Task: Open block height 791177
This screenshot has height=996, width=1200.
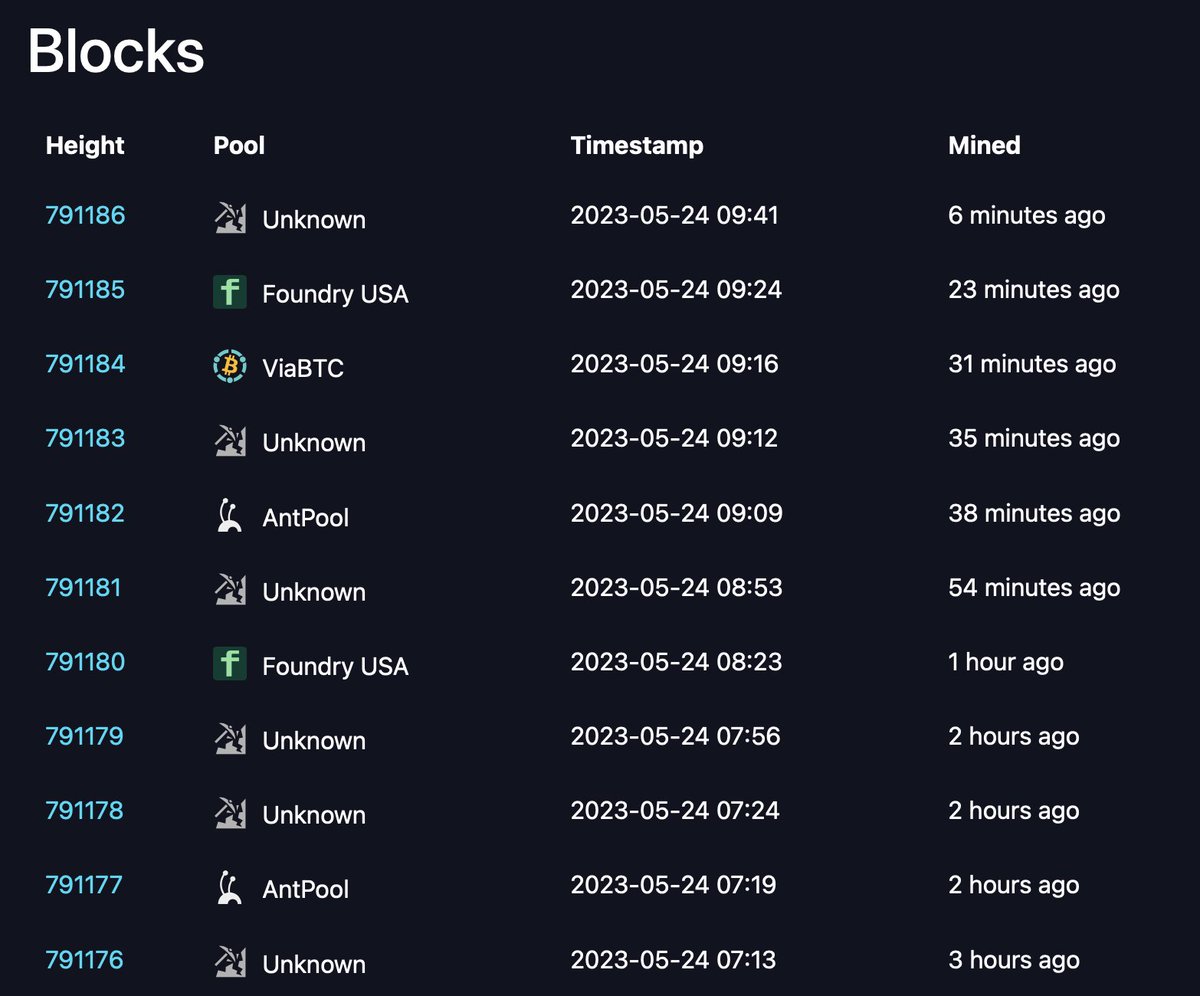Action: [84, 885]
